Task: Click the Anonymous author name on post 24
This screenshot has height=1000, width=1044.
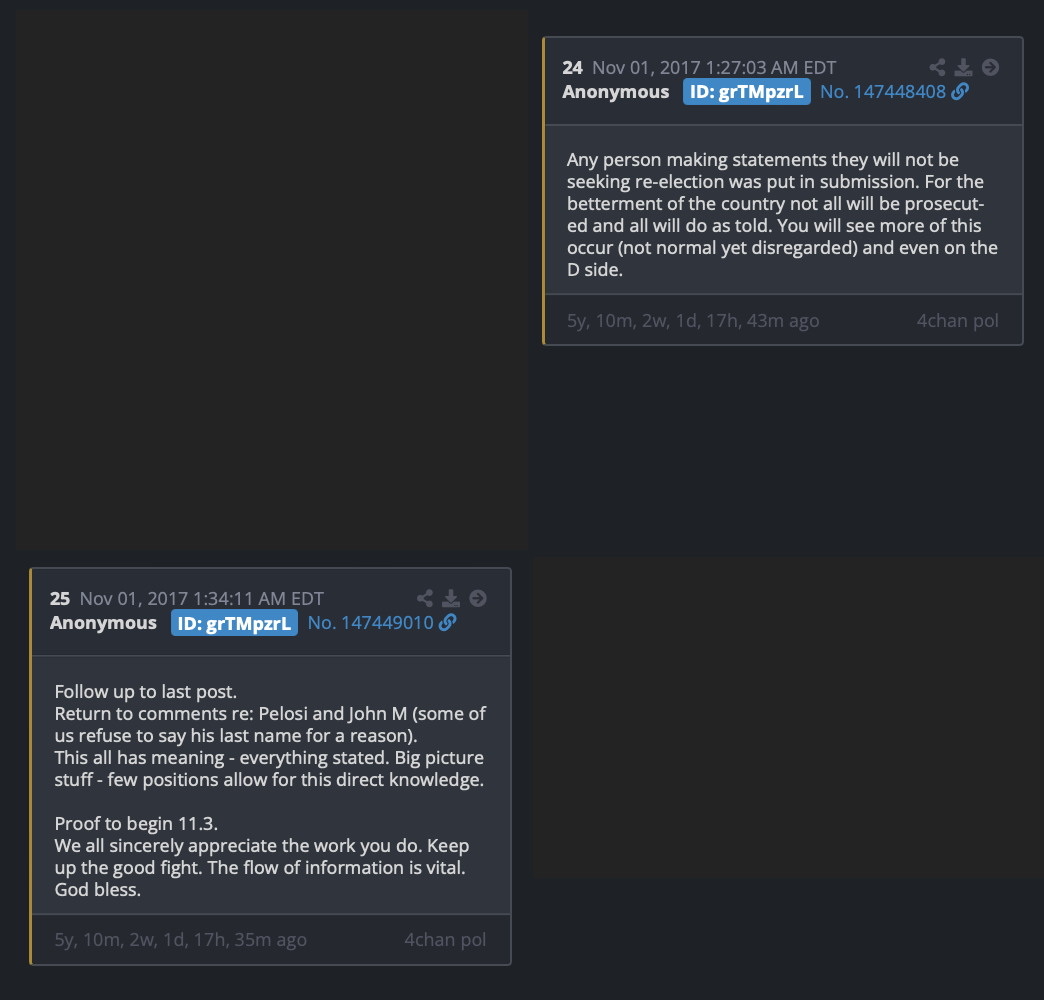Action: [616, 92]
